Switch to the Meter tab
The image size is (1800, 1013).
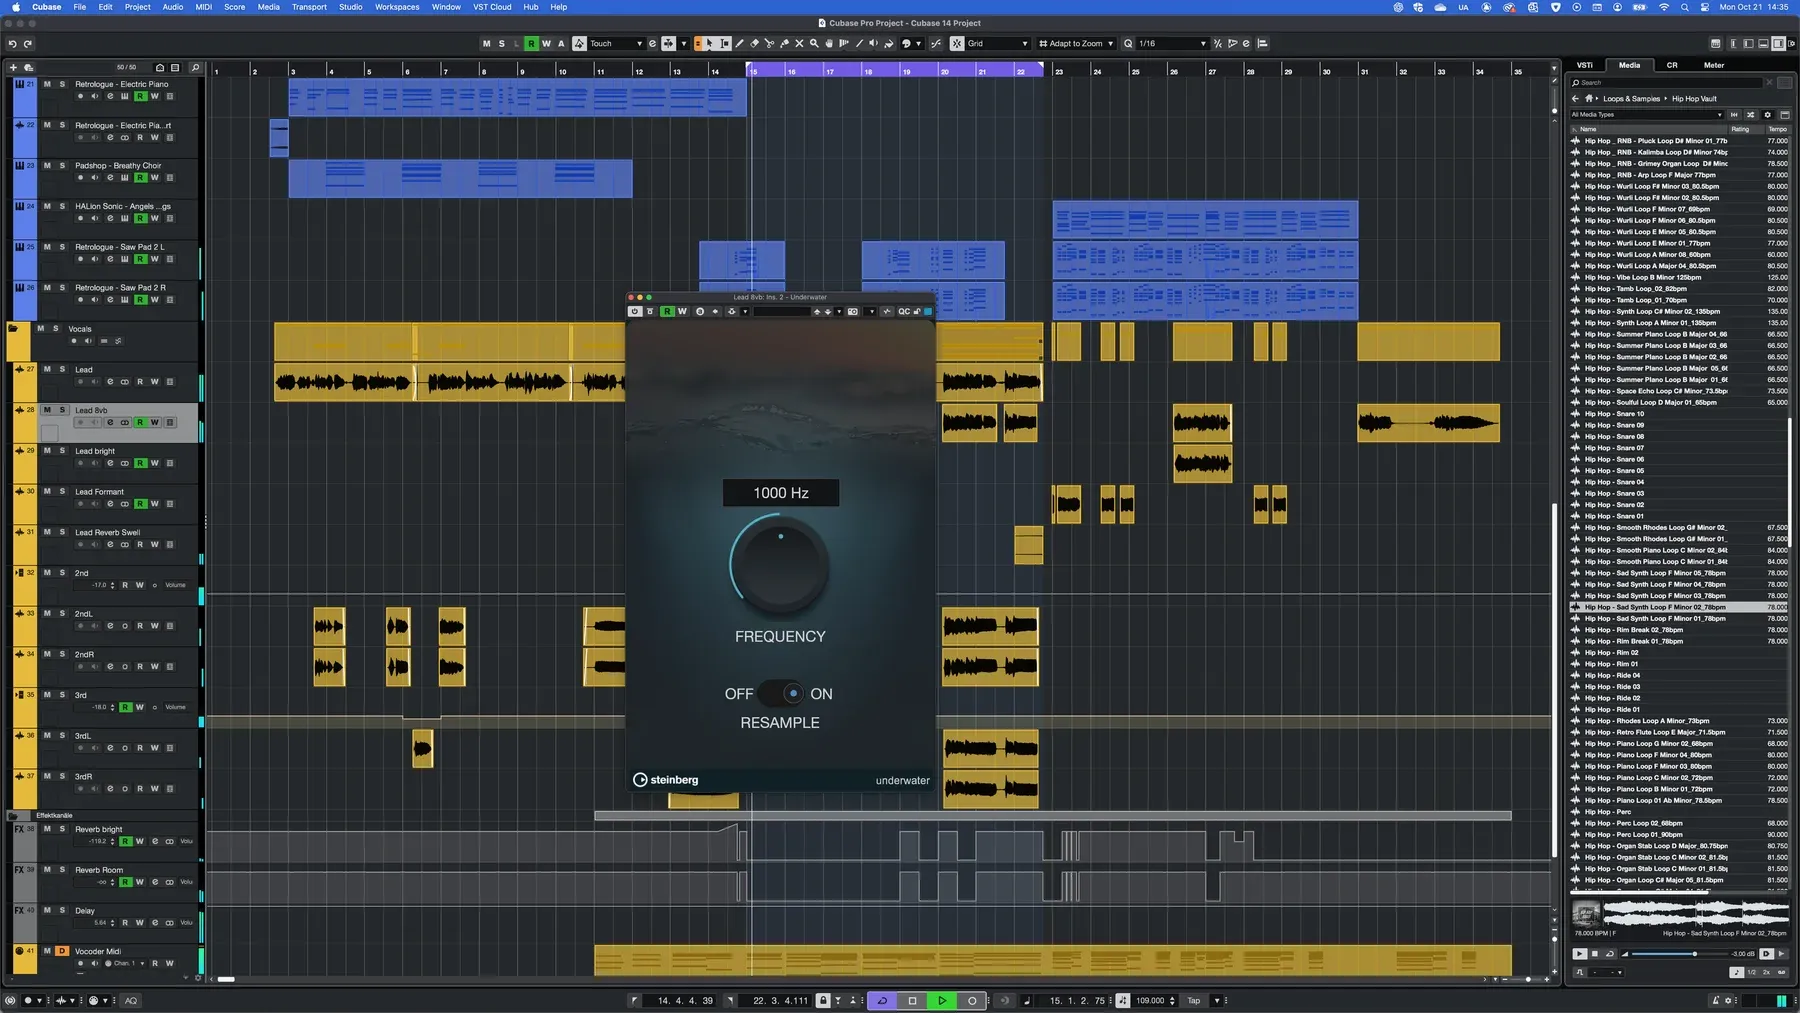pos(1714,65)
